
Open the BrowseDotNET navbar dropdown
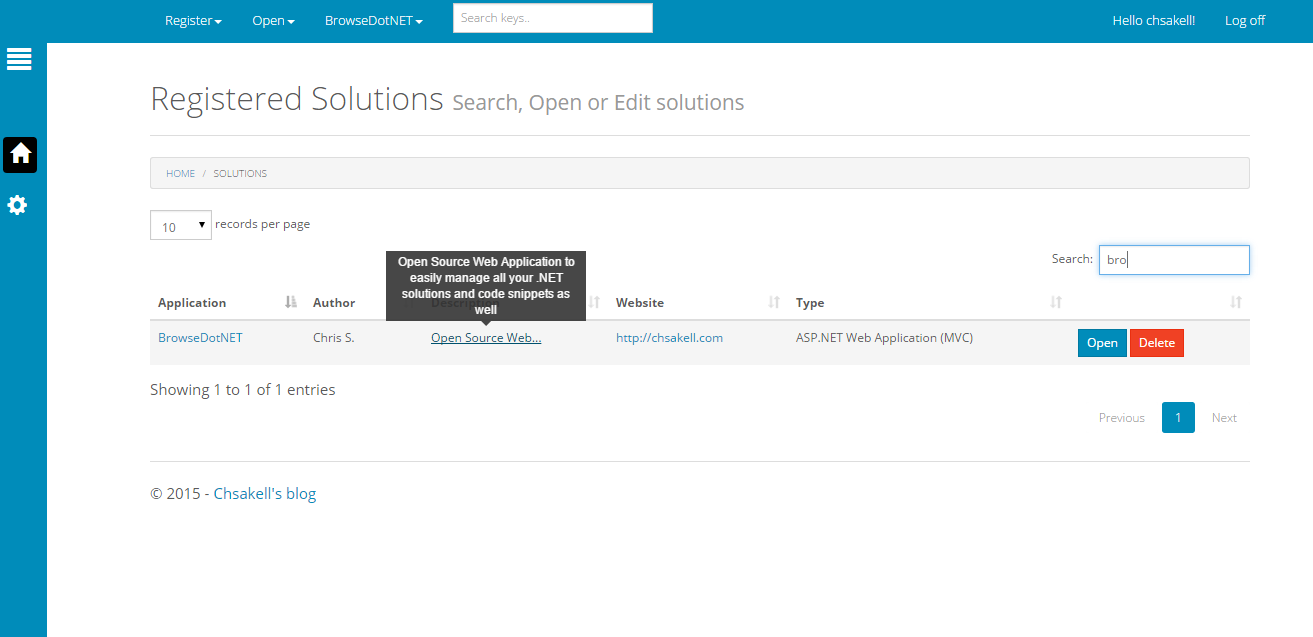pyautogui.click(x=373, y=20)
